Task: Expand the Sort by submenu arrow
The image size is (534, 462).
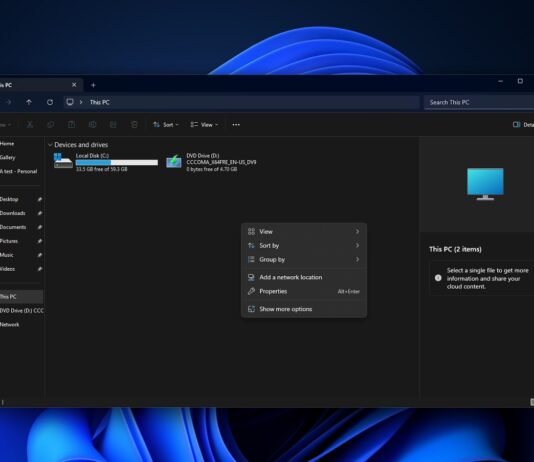Action: click(357, 245)
